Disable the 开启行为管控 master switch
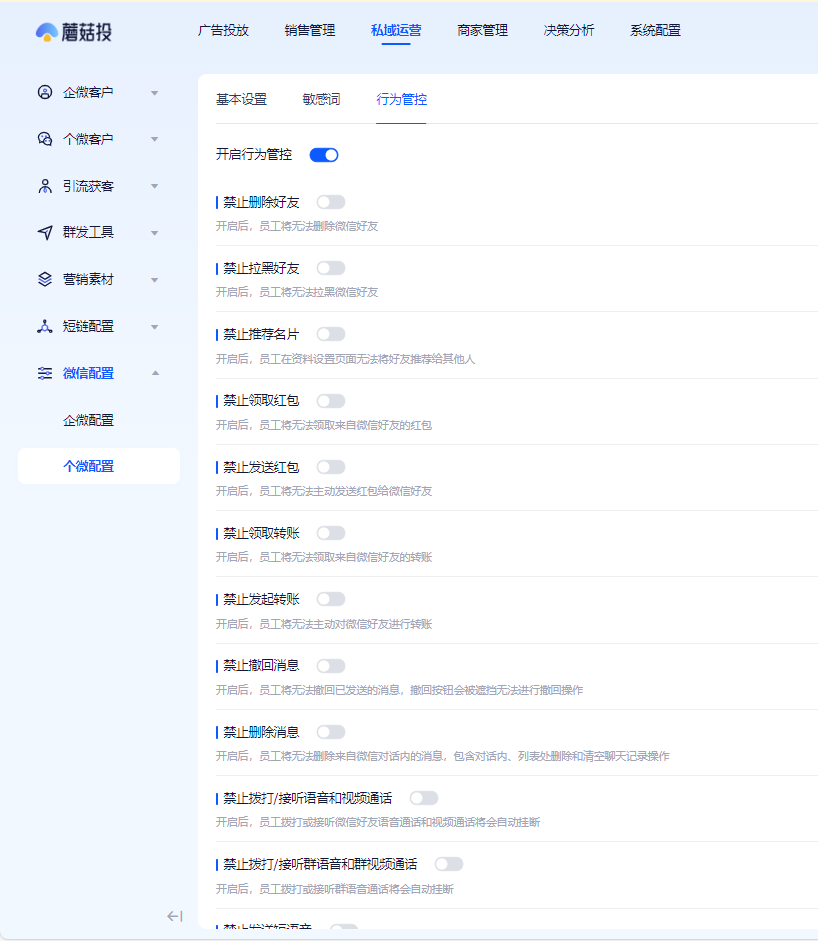 (x=322, y=154)
